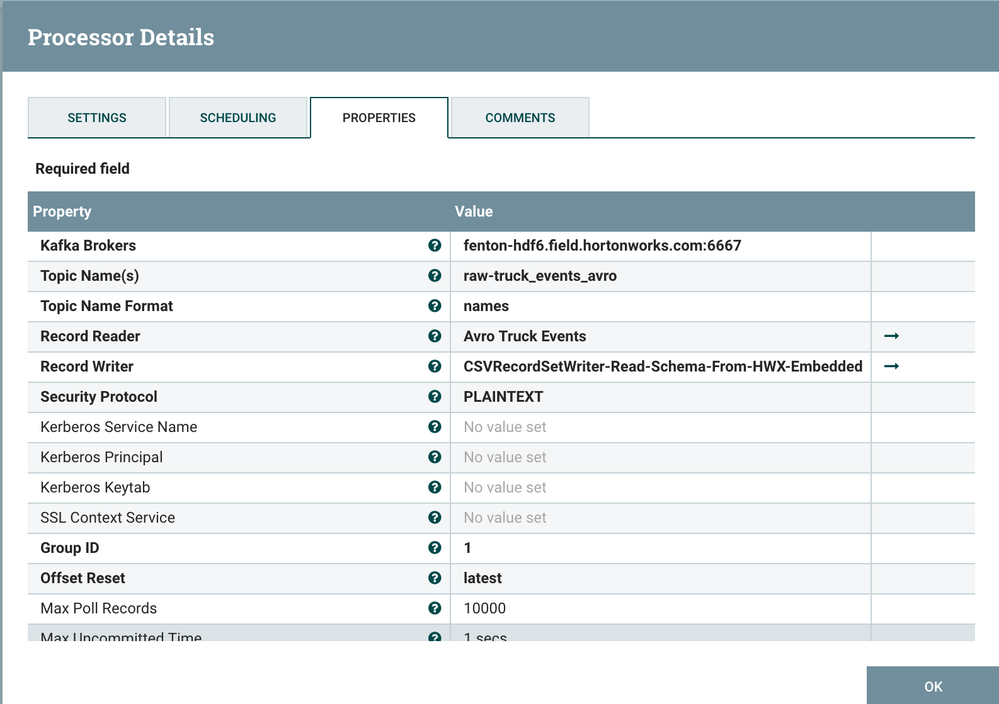
Task: Select the Comments tab
Action: pos(520,118)
